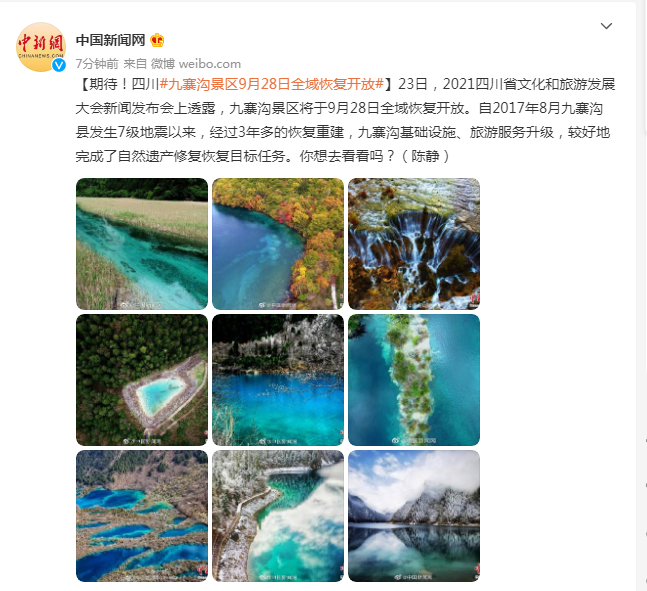Viewport: 647px width, 591px height.
Task: Open the tree-covered strip in lake photo
Action: point(414,380)
